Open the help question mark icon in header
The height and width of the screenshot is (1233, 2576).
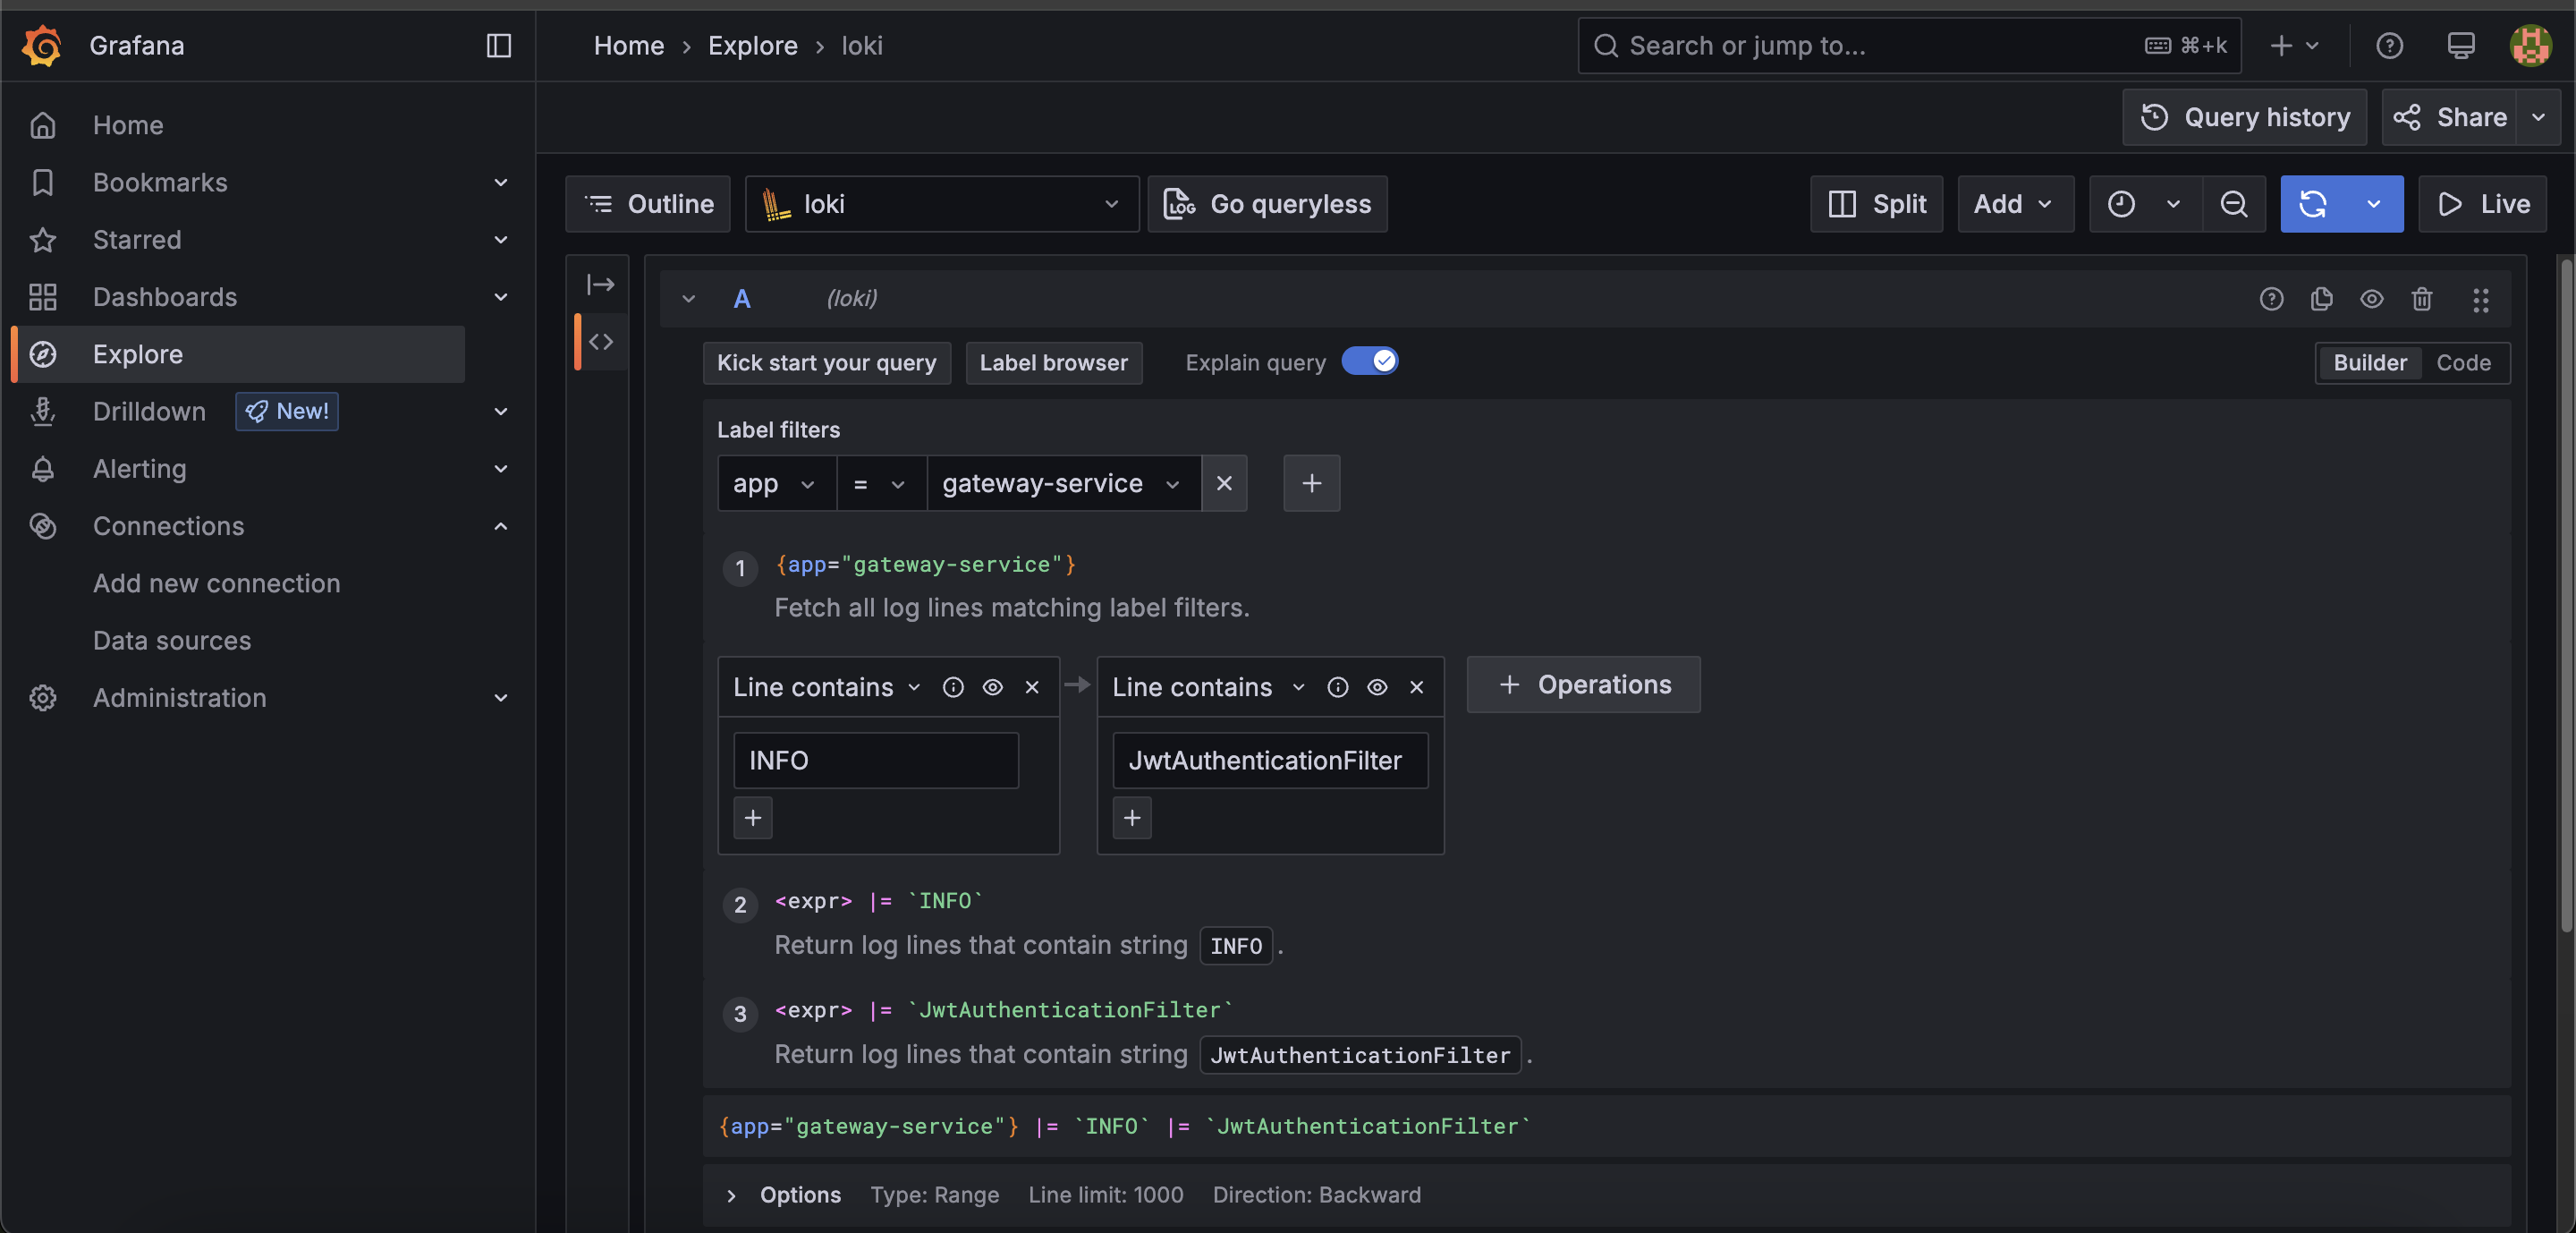[x=2389, y=45]
